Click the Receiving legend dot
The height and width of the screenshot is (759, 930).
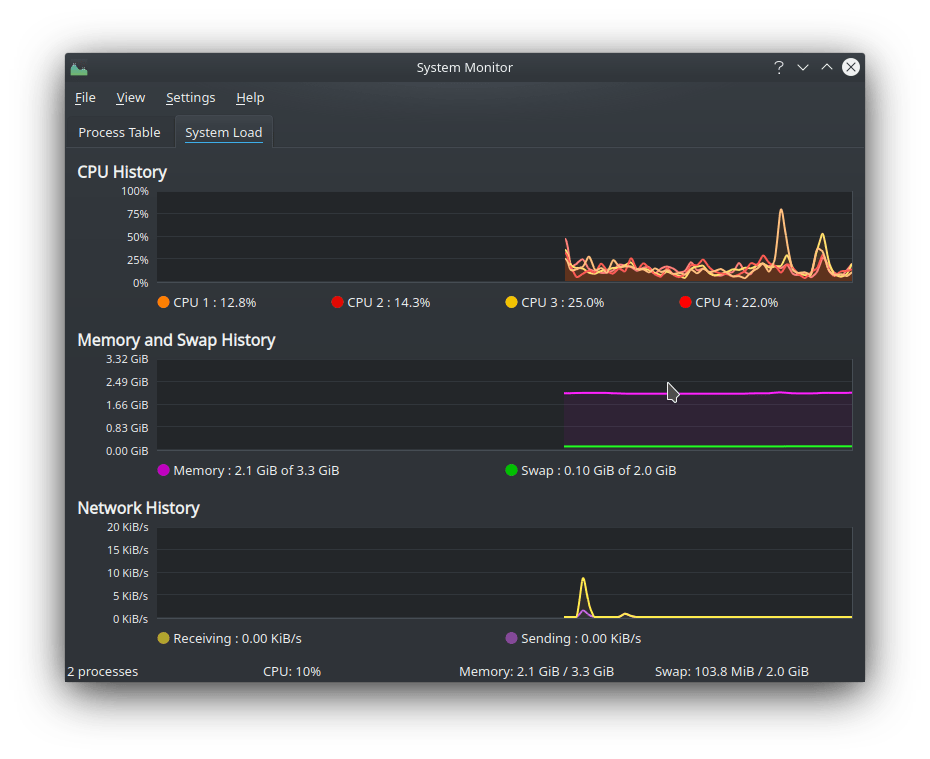tap(162, 638)
